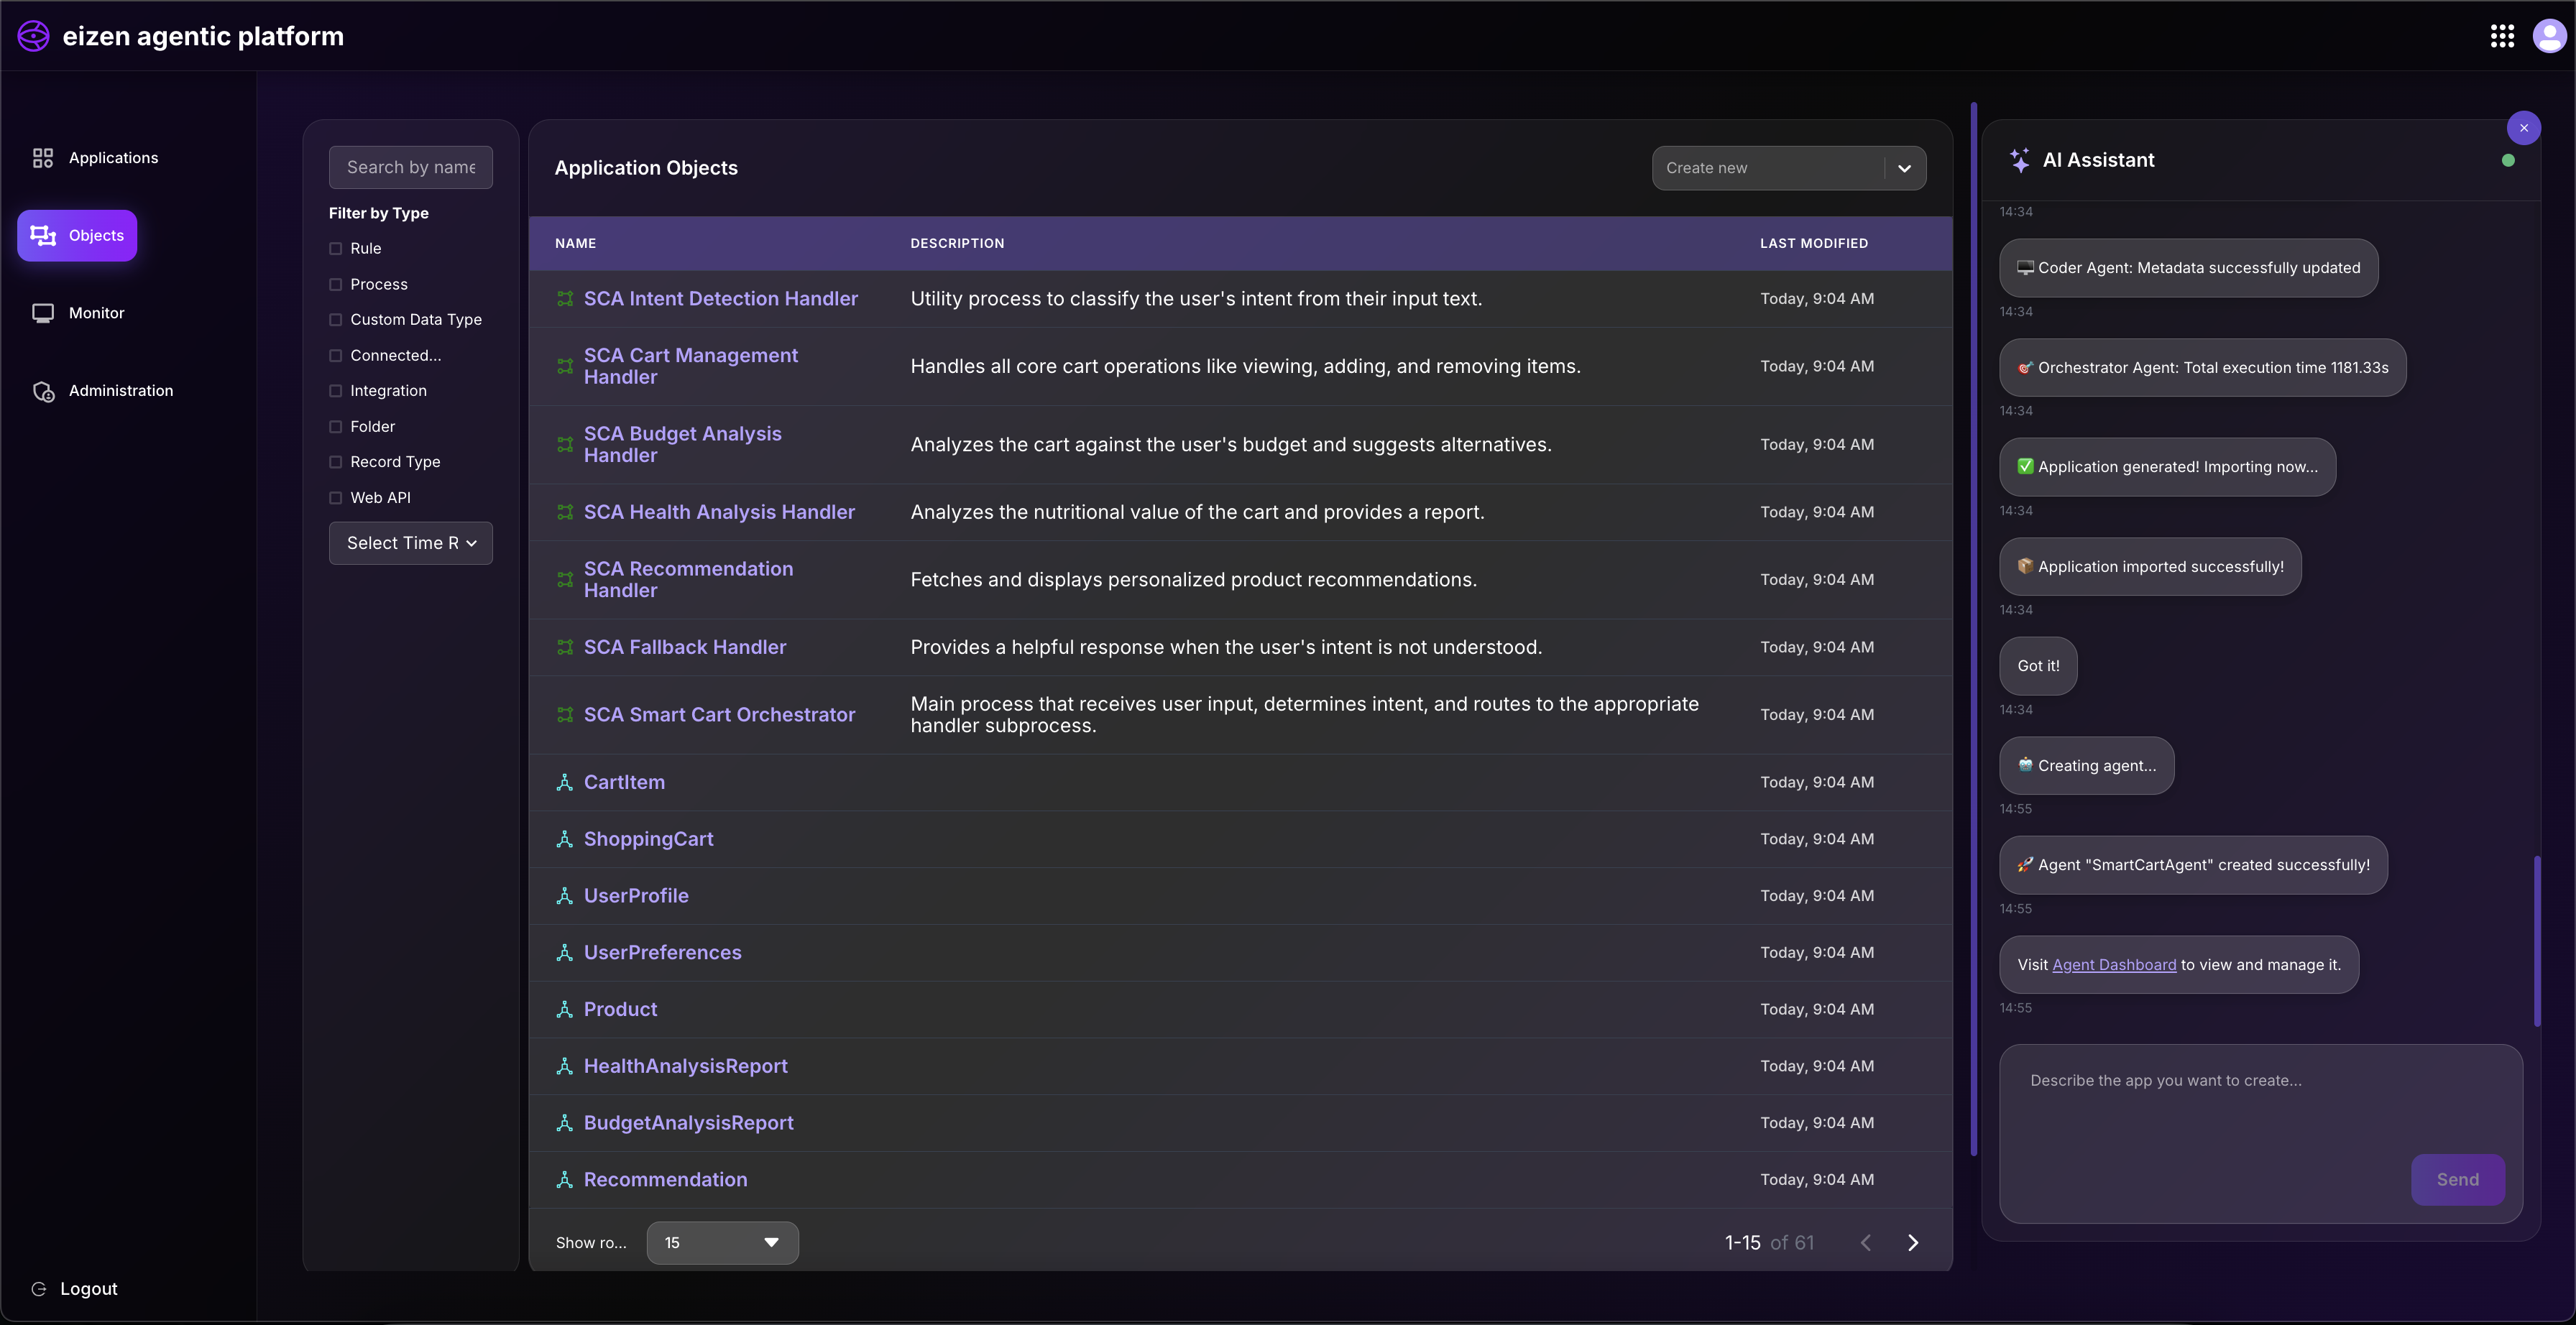Click the eizen platform logo icon
The height and width of the screenshot is (1325, 2576).
tap(33, 36)
